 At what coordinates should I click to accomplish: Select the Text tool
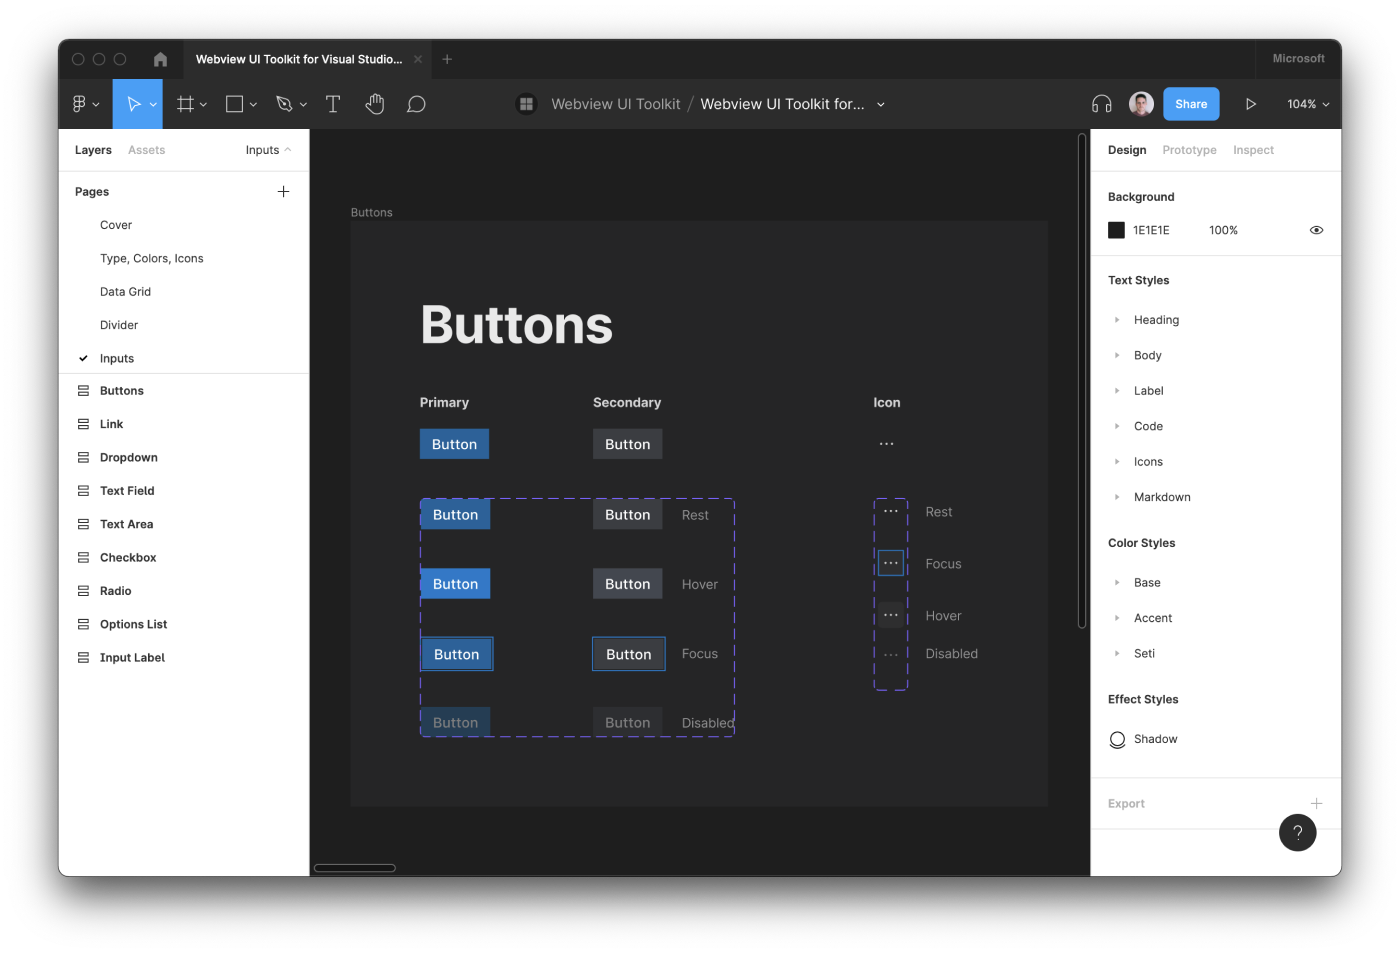pos(332,103)
